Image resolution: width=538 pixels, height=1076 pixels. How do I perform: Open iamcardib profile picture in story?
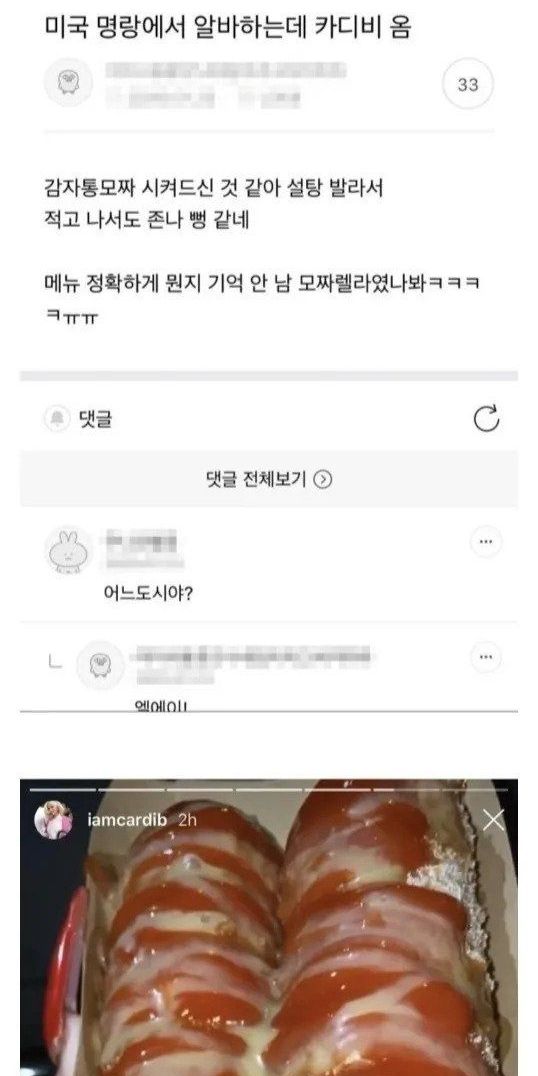click(x=54, y=819)
